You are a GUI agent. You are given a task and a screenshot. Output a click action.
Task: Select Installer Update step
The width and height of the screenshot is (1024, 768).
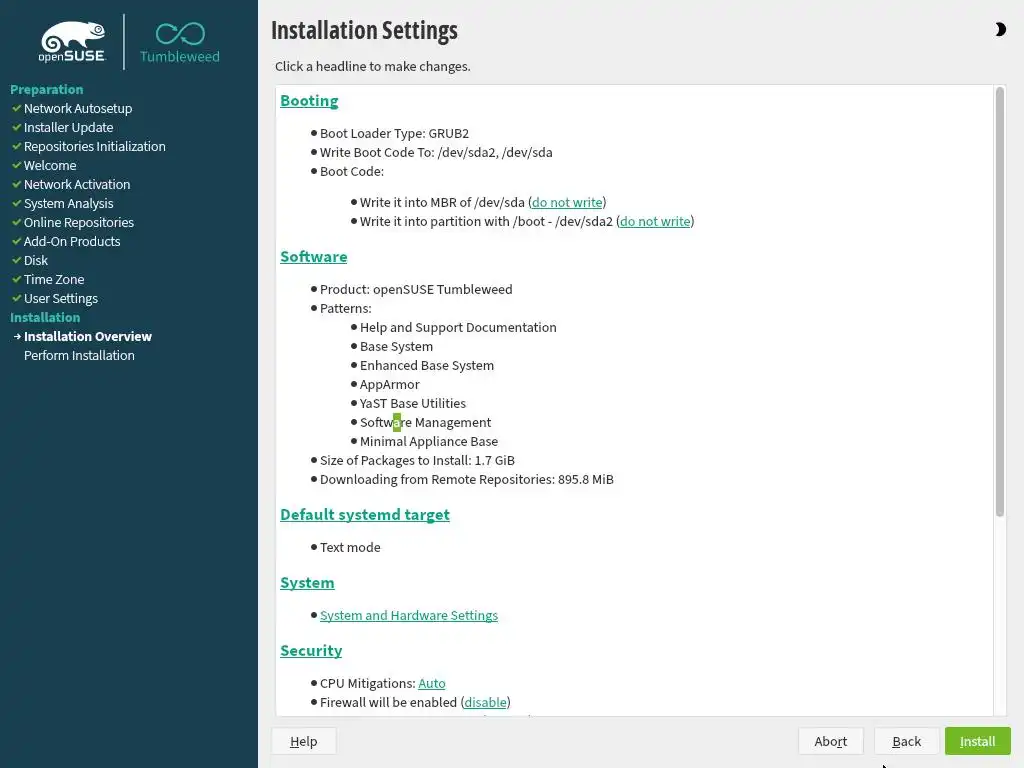point(69,127)
